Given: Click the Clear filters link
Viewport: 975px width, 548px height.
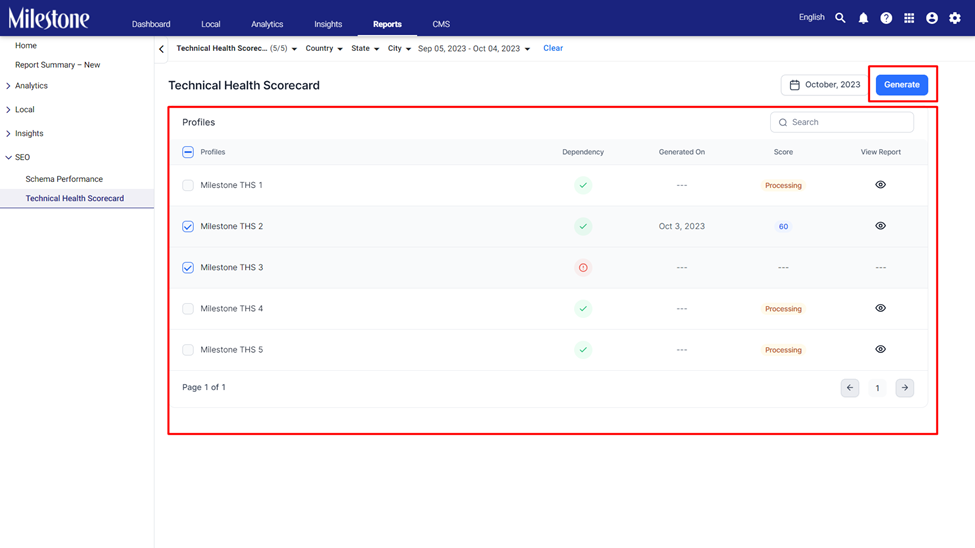Looking at the screenshot, I should click(x=553, y=48).
